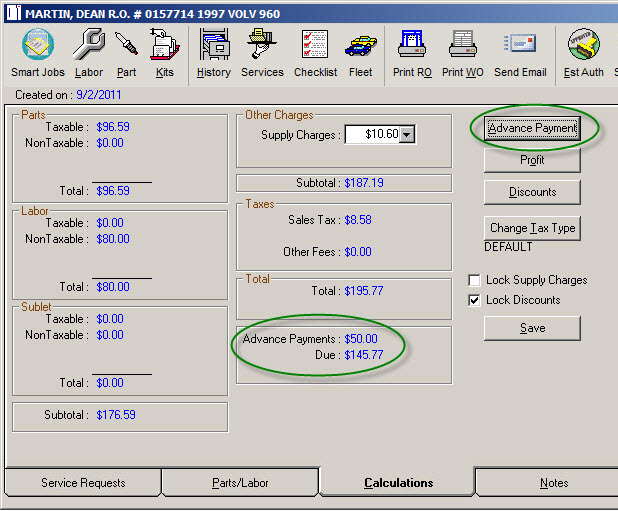Uncheck the Lock Discounts checkbox
Screen dimensions: 618x511
click(x=474, y=301)
